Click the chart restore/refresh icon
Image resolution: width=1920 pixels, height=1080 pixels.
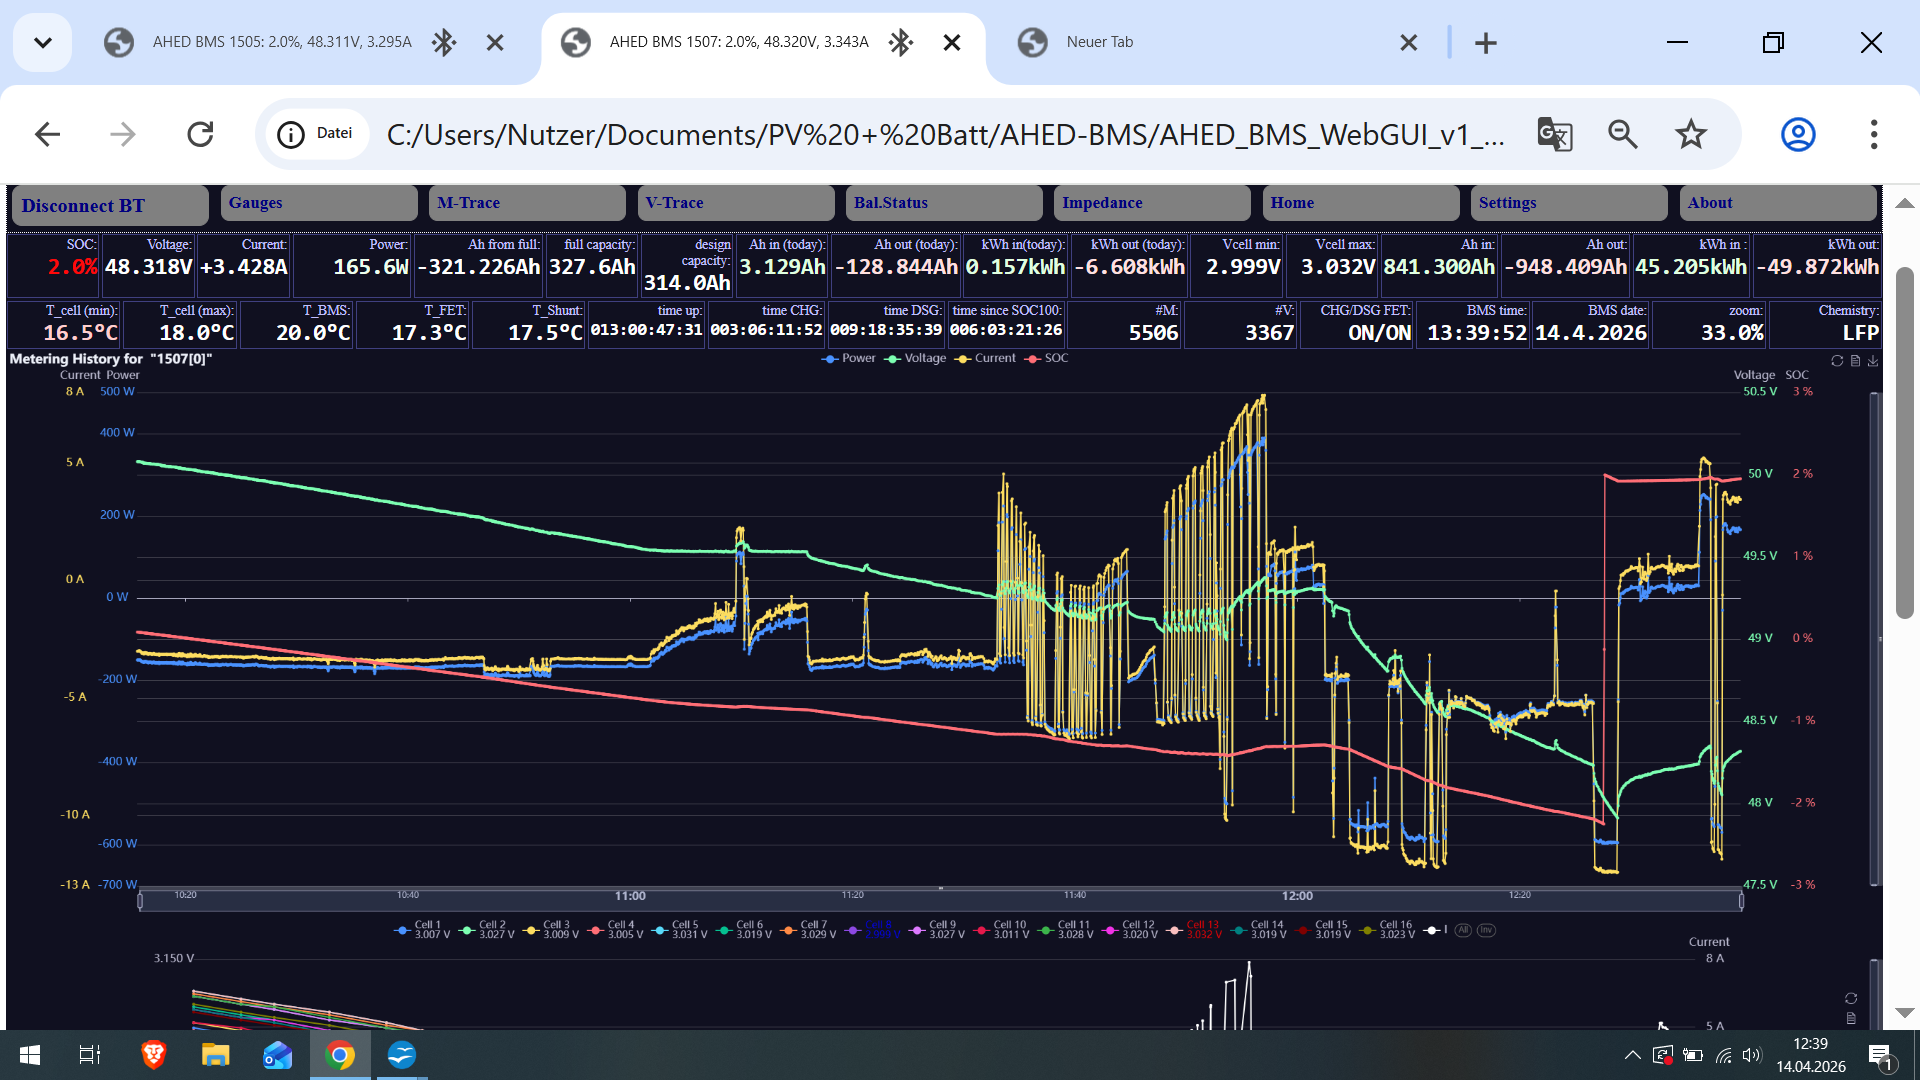1837,361
